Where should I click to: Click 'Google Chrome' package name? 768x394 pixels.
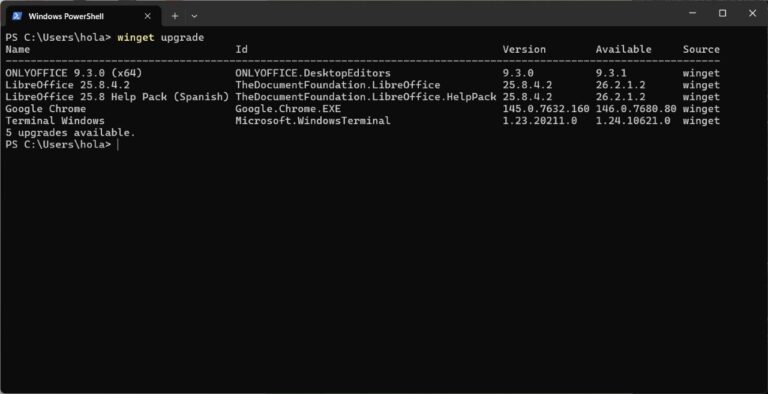point(46,109)
